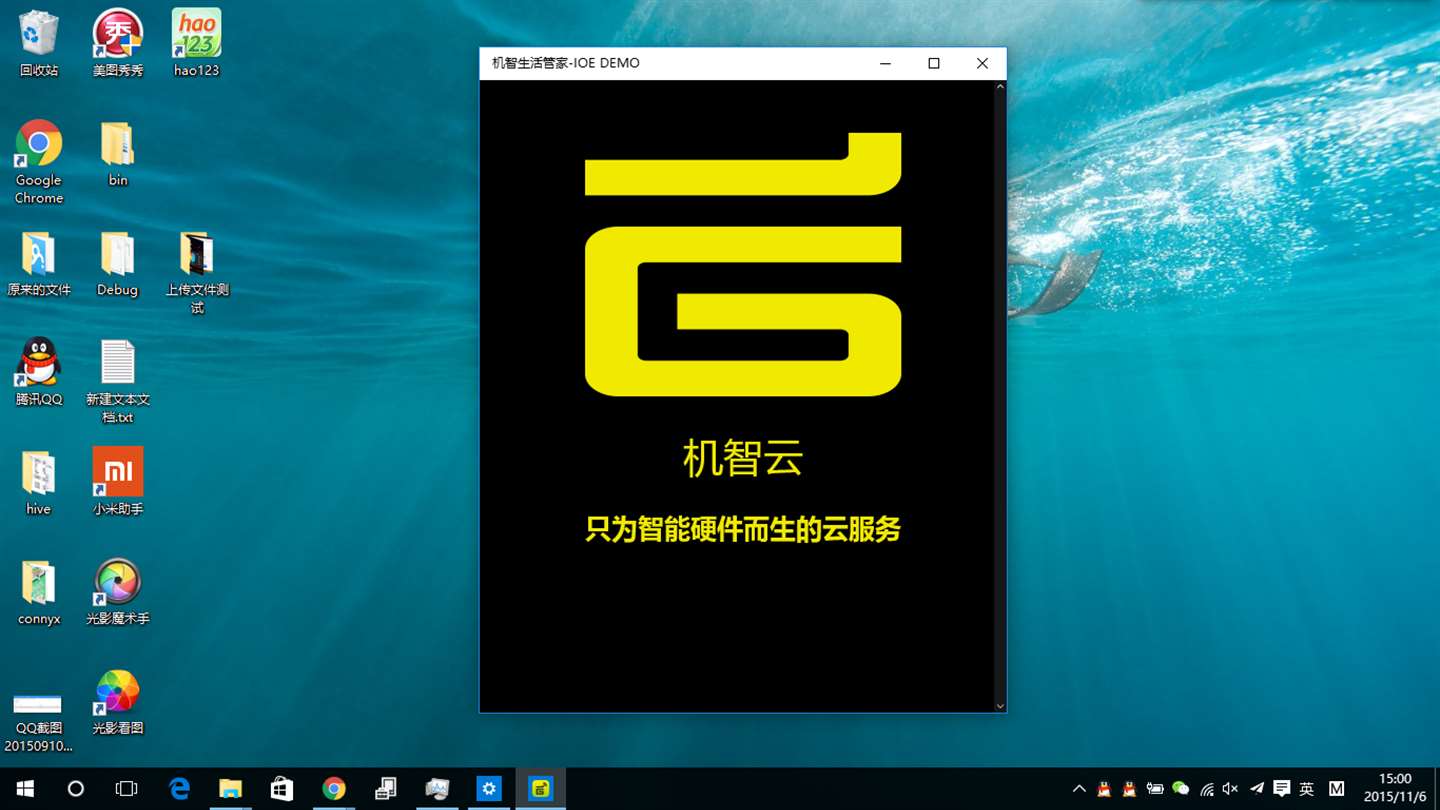Open the 小米助手 desktop shortcut

point(118,482)
